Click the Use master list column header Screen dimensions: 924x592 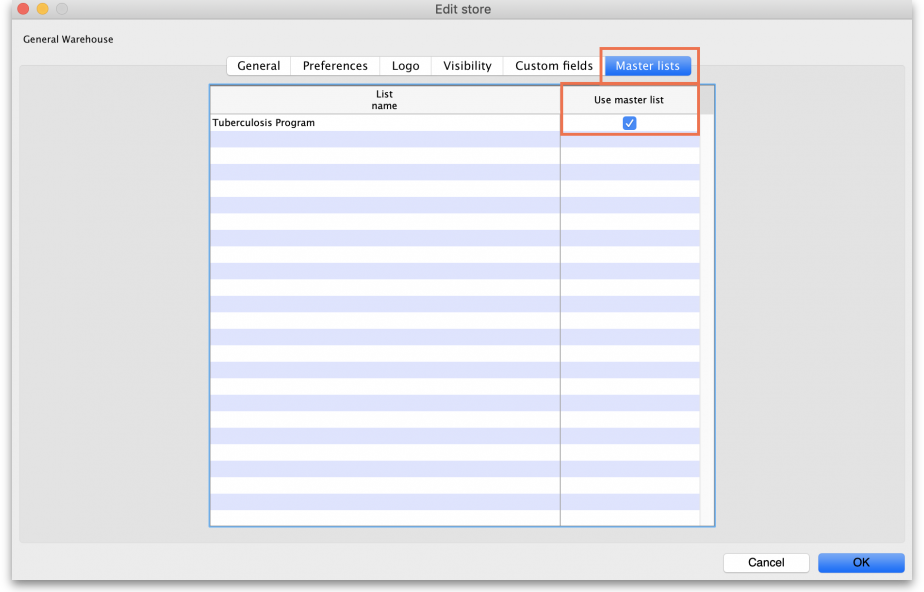pyautogui.click(x=628, y=100)
